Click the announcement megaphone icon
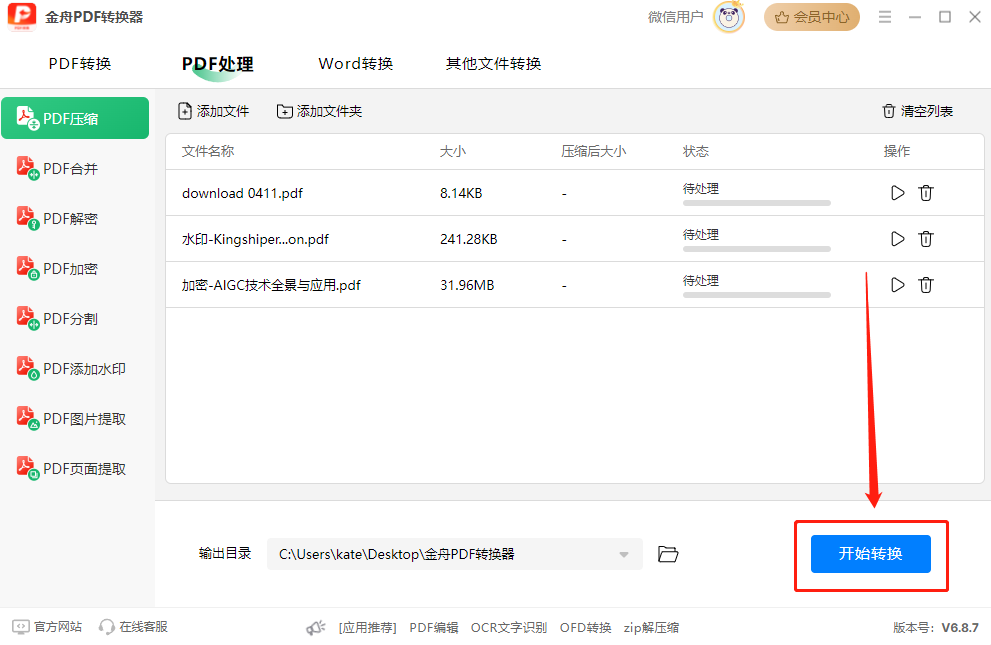Screen dimensions: 991x645 pyautogui.click(x=315, y=627)
